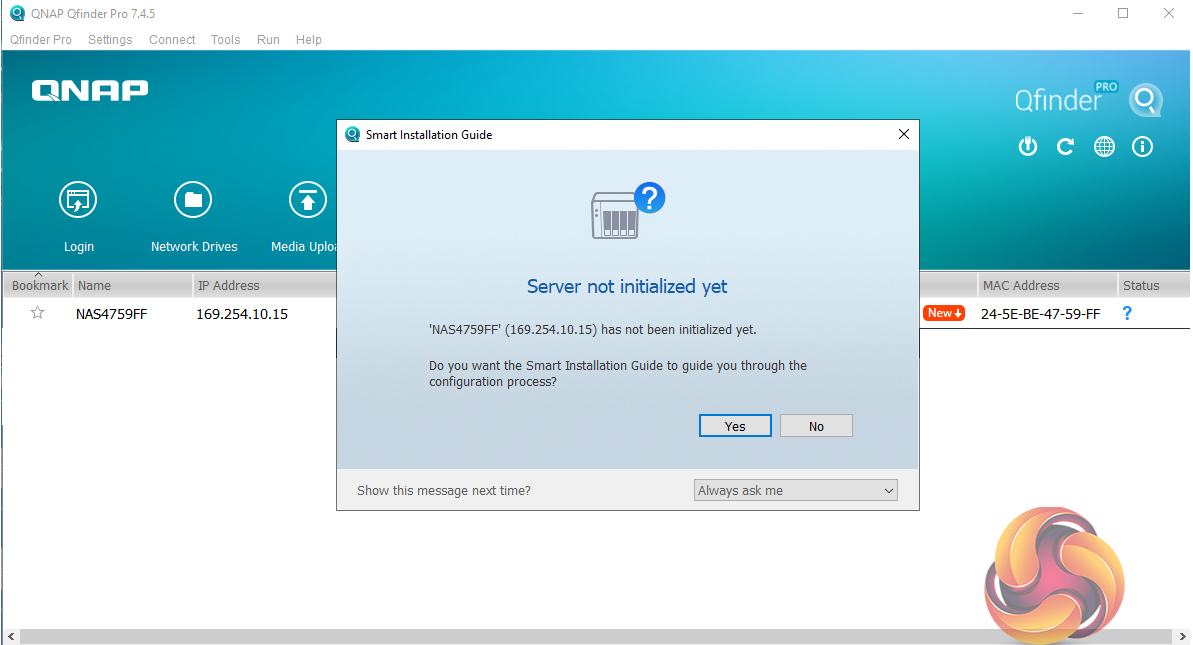The width and height of the screenshot is (1193, 645).
Task: Select IP address 169.254.10.15 cell
Action: tap(242, 314)
